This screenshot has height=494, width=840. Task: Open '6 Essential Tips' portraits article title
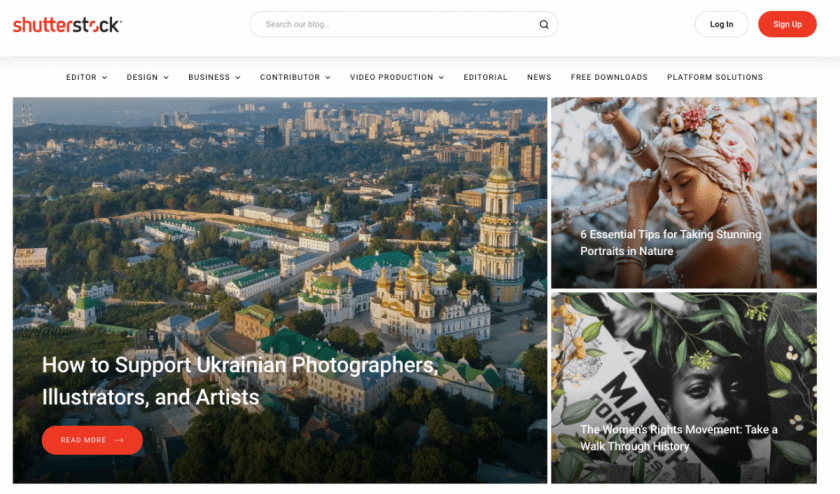tap(671, 243)
